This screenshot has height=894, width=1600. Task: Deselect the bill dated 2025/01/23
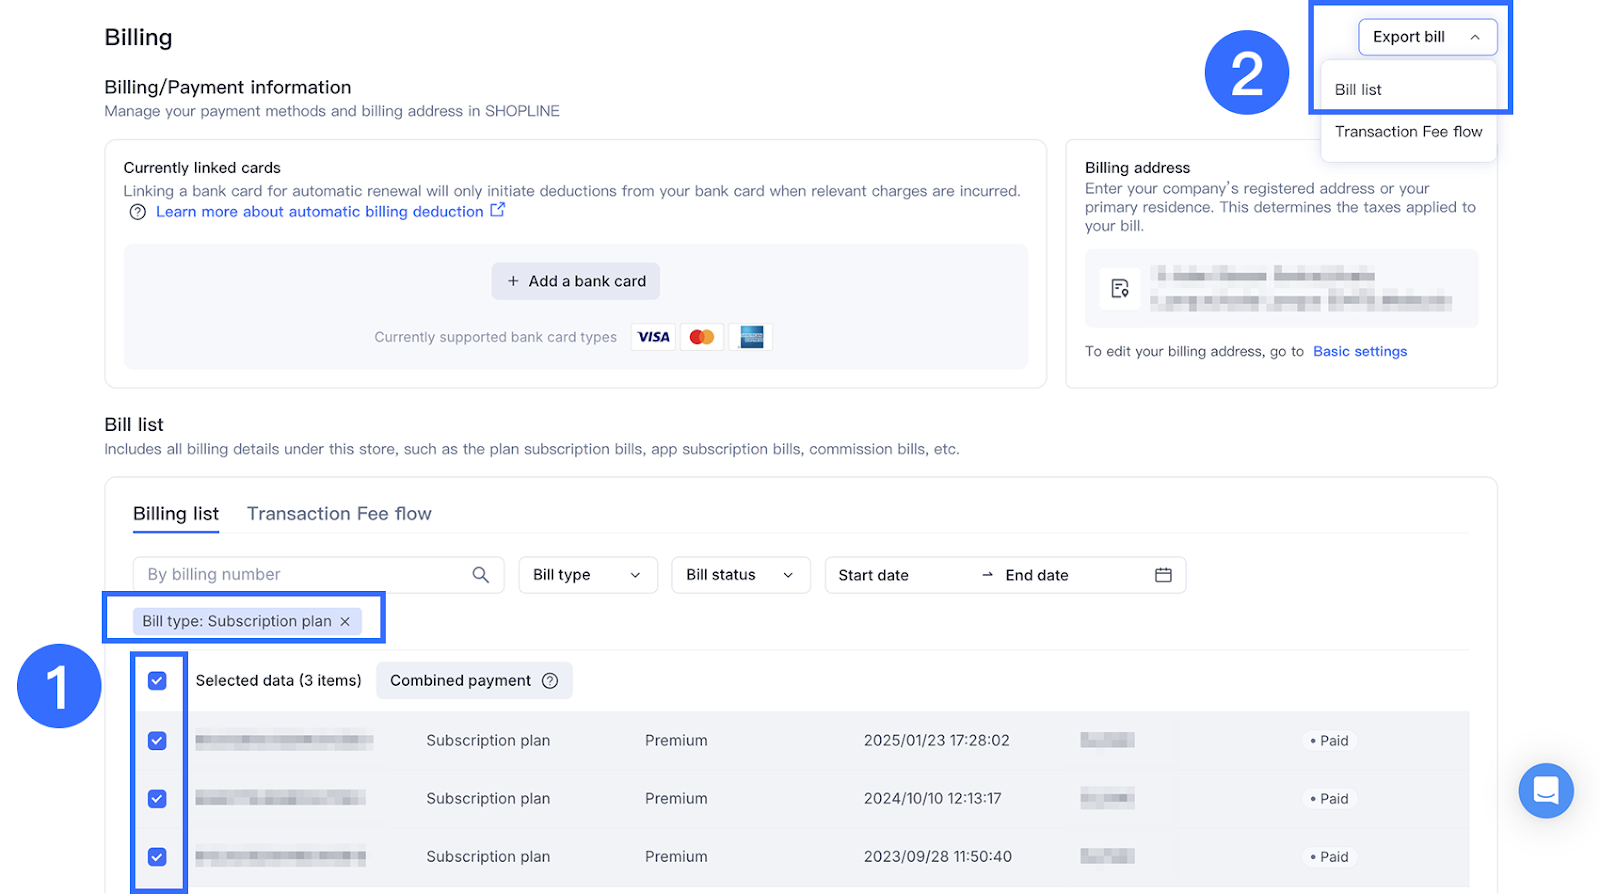157,741
